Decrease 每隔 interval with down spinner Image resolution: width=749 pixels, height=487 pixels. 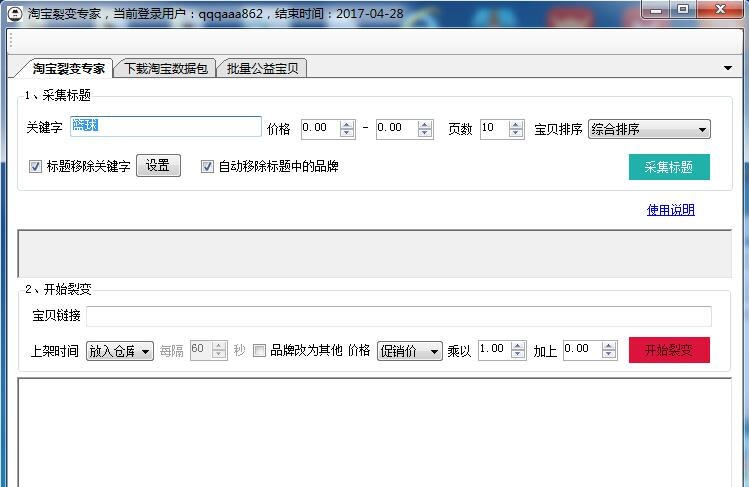coord(219,355)
